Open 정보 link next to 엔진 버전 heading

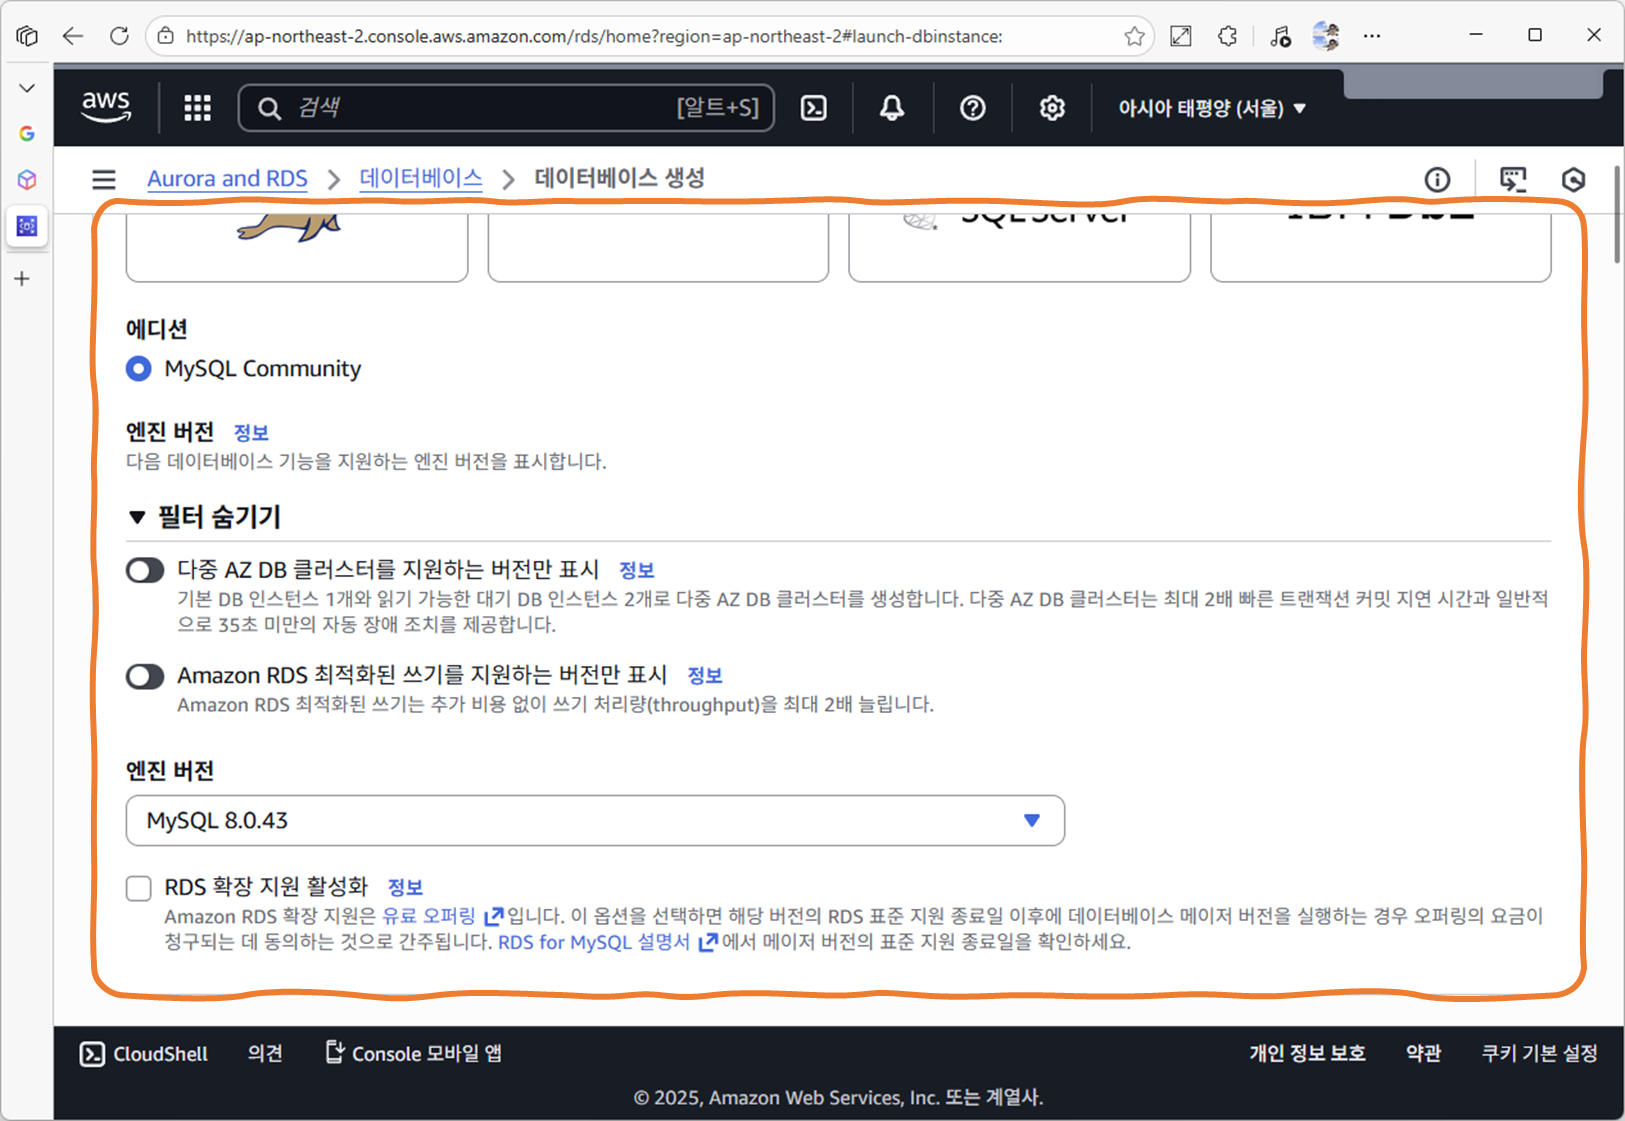coord(251,433)
